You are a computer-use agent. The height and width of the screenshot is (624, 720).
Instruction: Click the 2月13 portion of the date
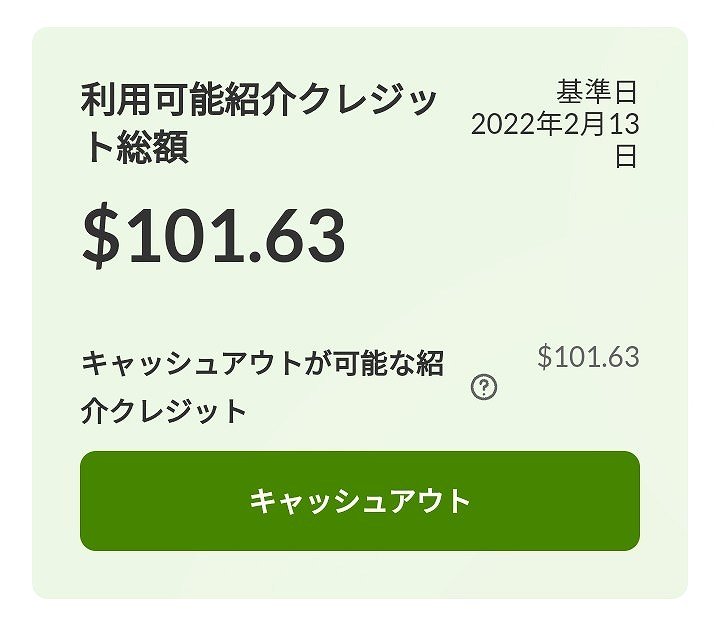pos(599,125)
